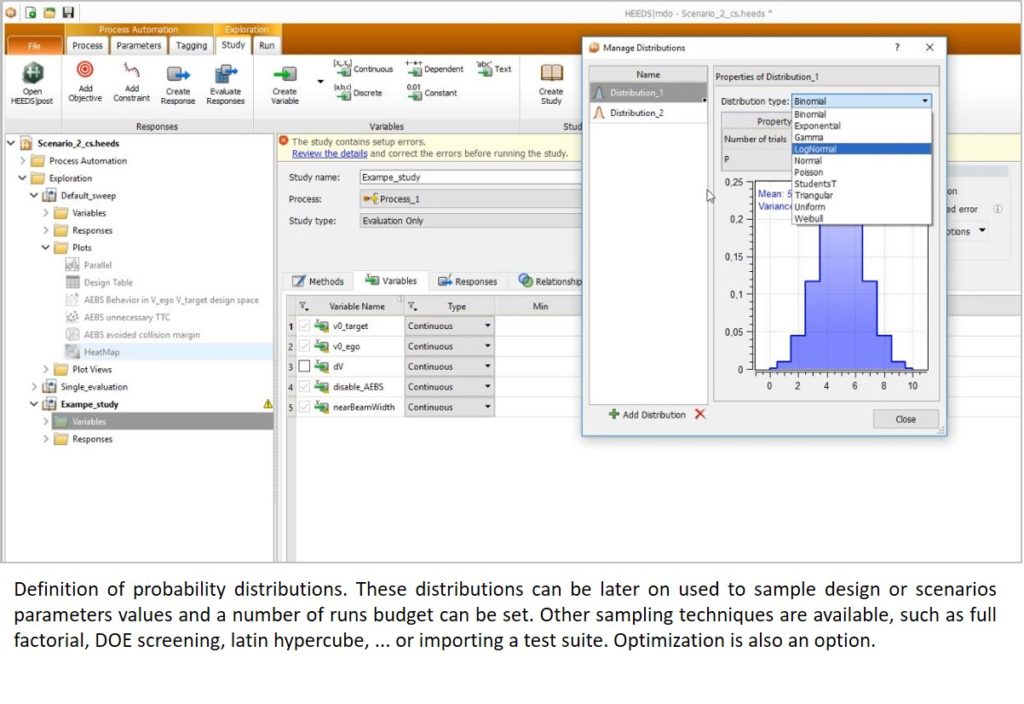Expand the Responses node under Exampe_study
This screenshot has height=704, width=1024.
click(46, 439)
